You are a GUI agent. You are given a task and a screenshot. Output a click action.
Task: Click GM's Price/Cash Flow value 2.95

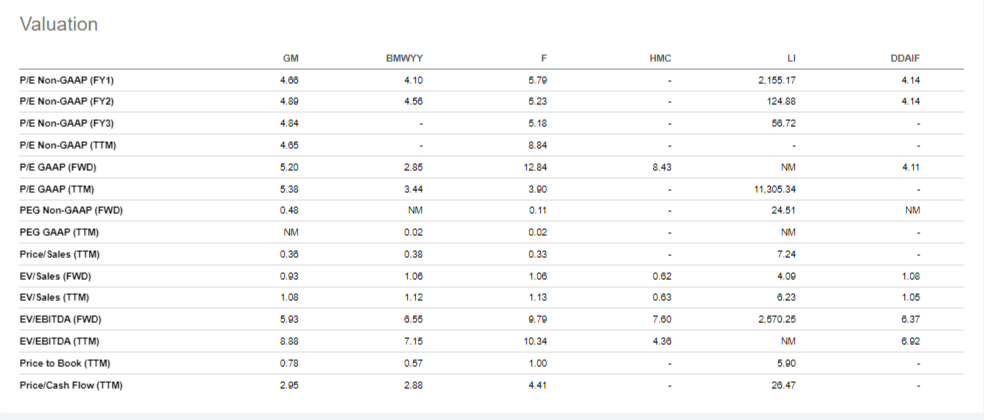(x=289, y=385)
